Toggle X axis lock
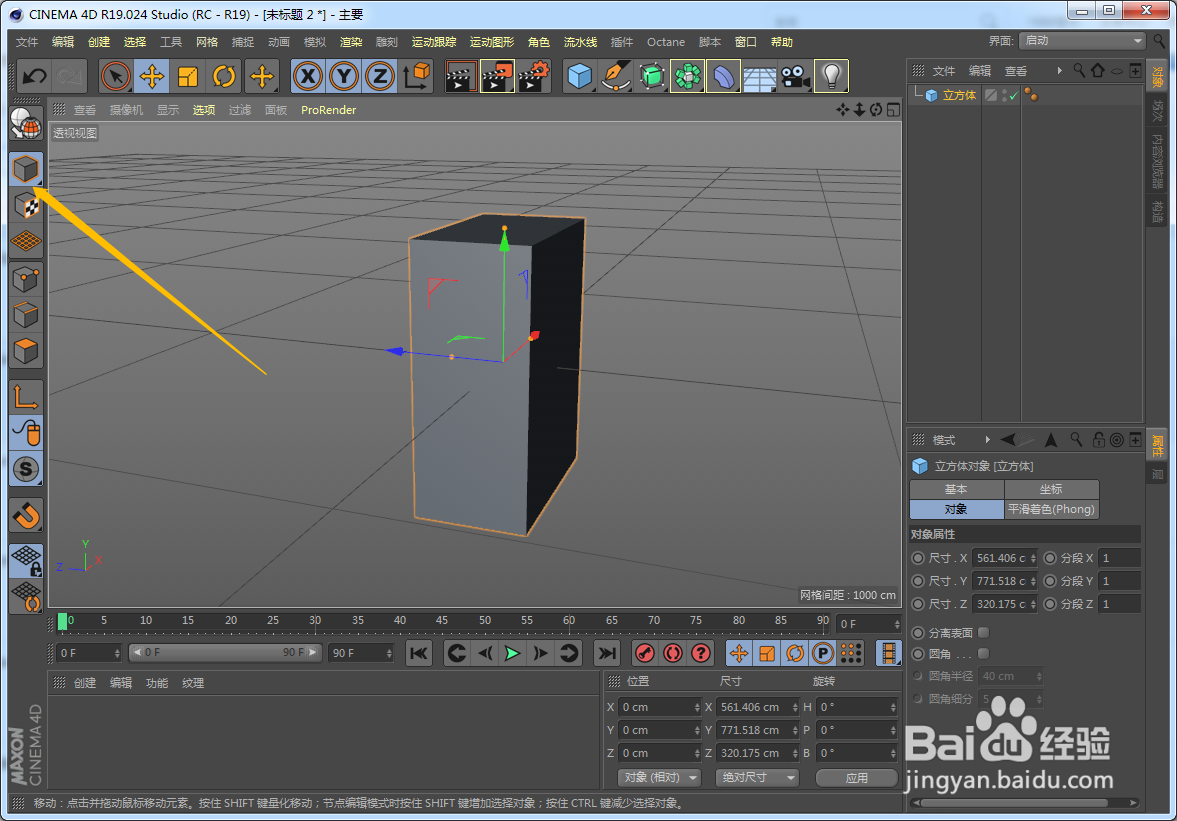 click(308, 76)
